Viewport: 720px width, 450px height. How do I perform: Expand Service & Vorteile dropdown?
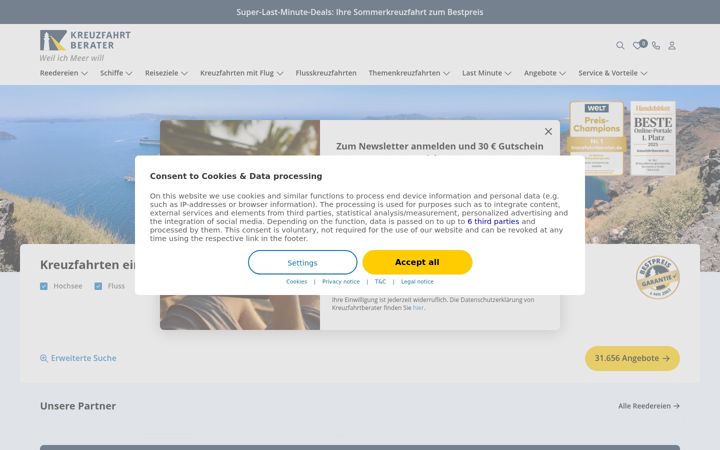click(x=613, y=73)
